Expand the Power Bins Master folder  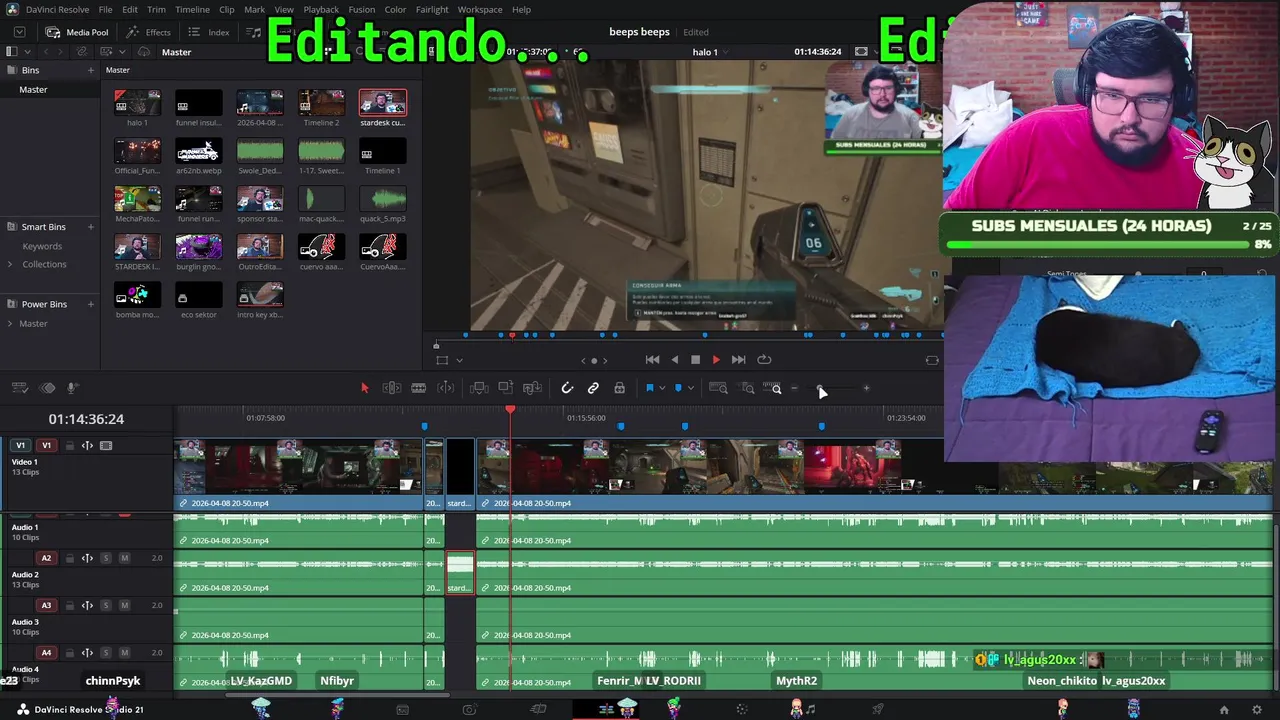coord(10,324)
